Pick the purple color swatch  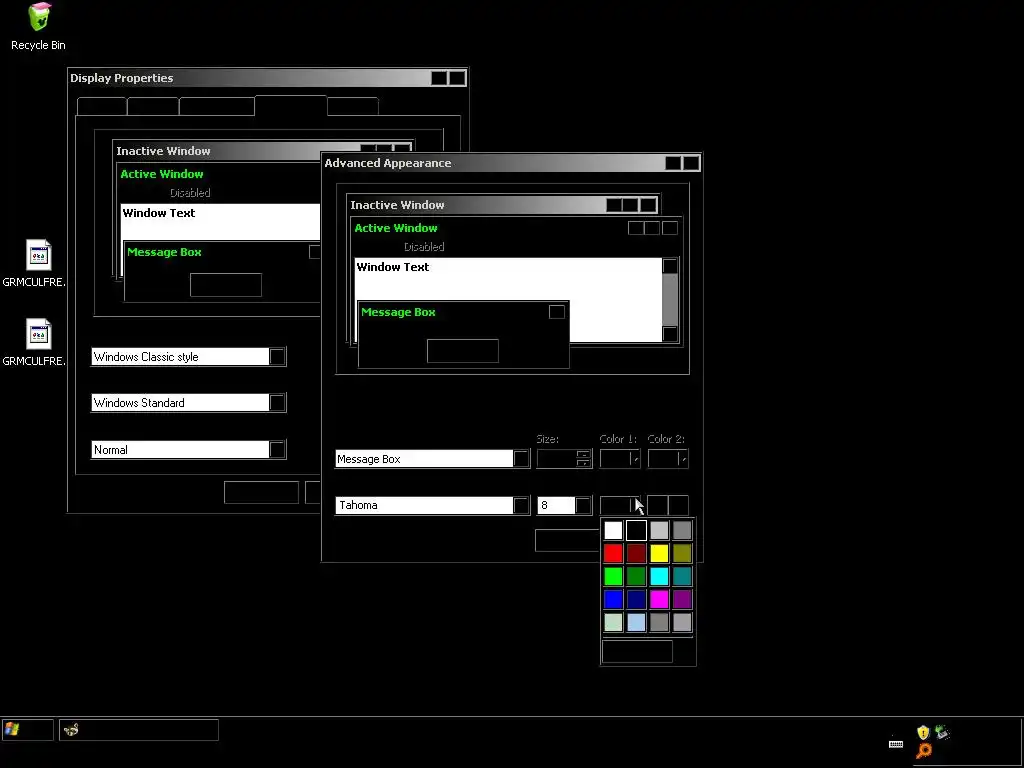(682, 599)
